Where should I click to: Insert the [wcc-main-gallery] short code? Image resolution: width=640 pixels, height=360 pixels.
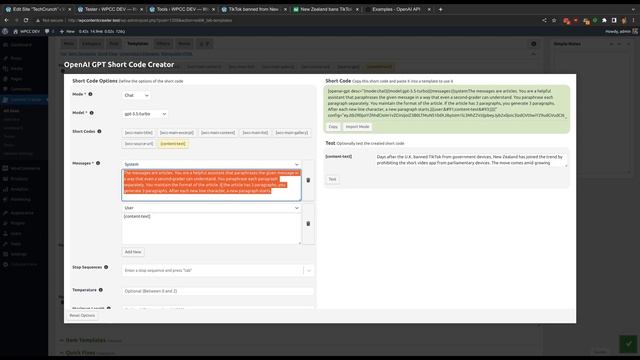(291, 133)
